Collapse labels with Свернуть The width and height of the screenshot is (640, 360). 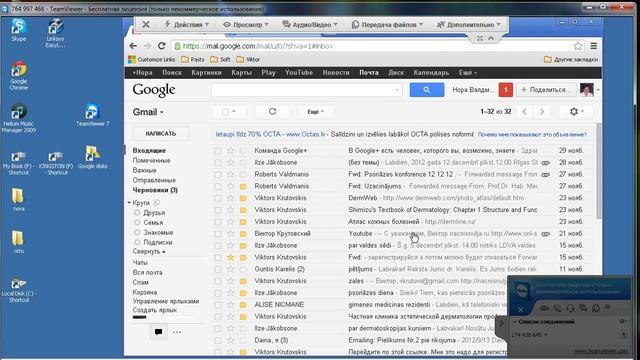(x=149, y=251)
